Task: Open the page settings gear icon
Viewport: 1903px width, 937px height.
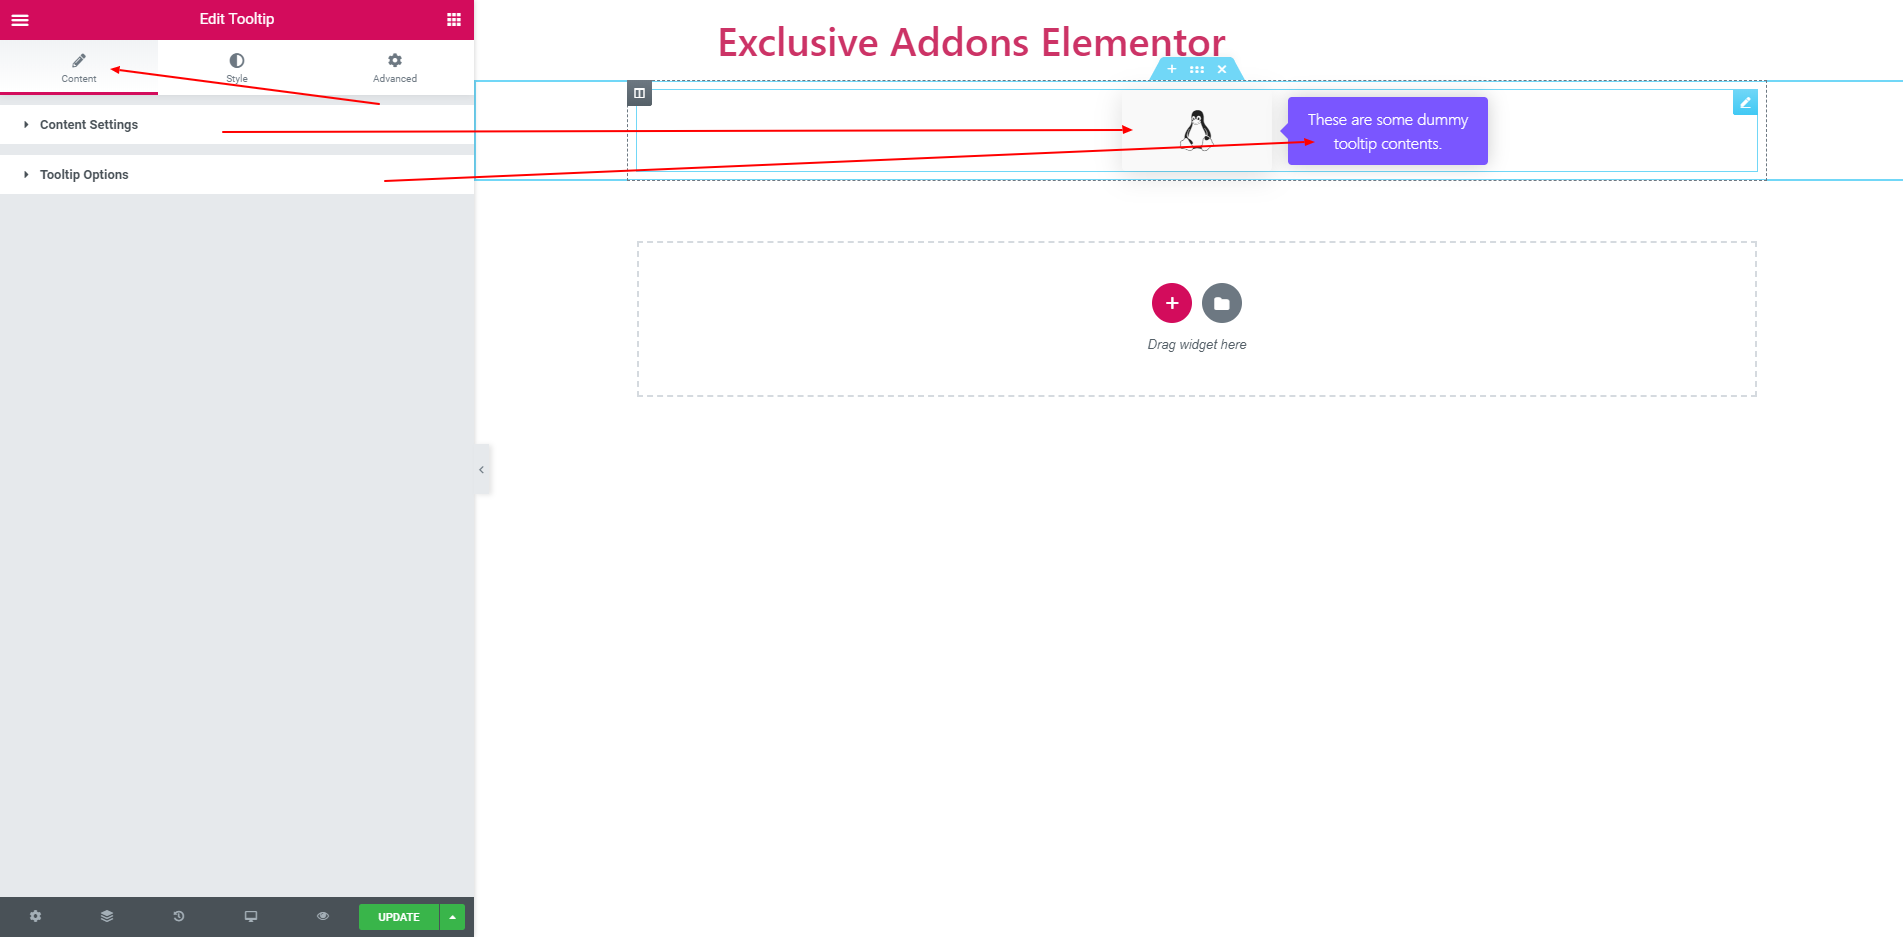Action: pyautogui.click(x=36, y=916)
